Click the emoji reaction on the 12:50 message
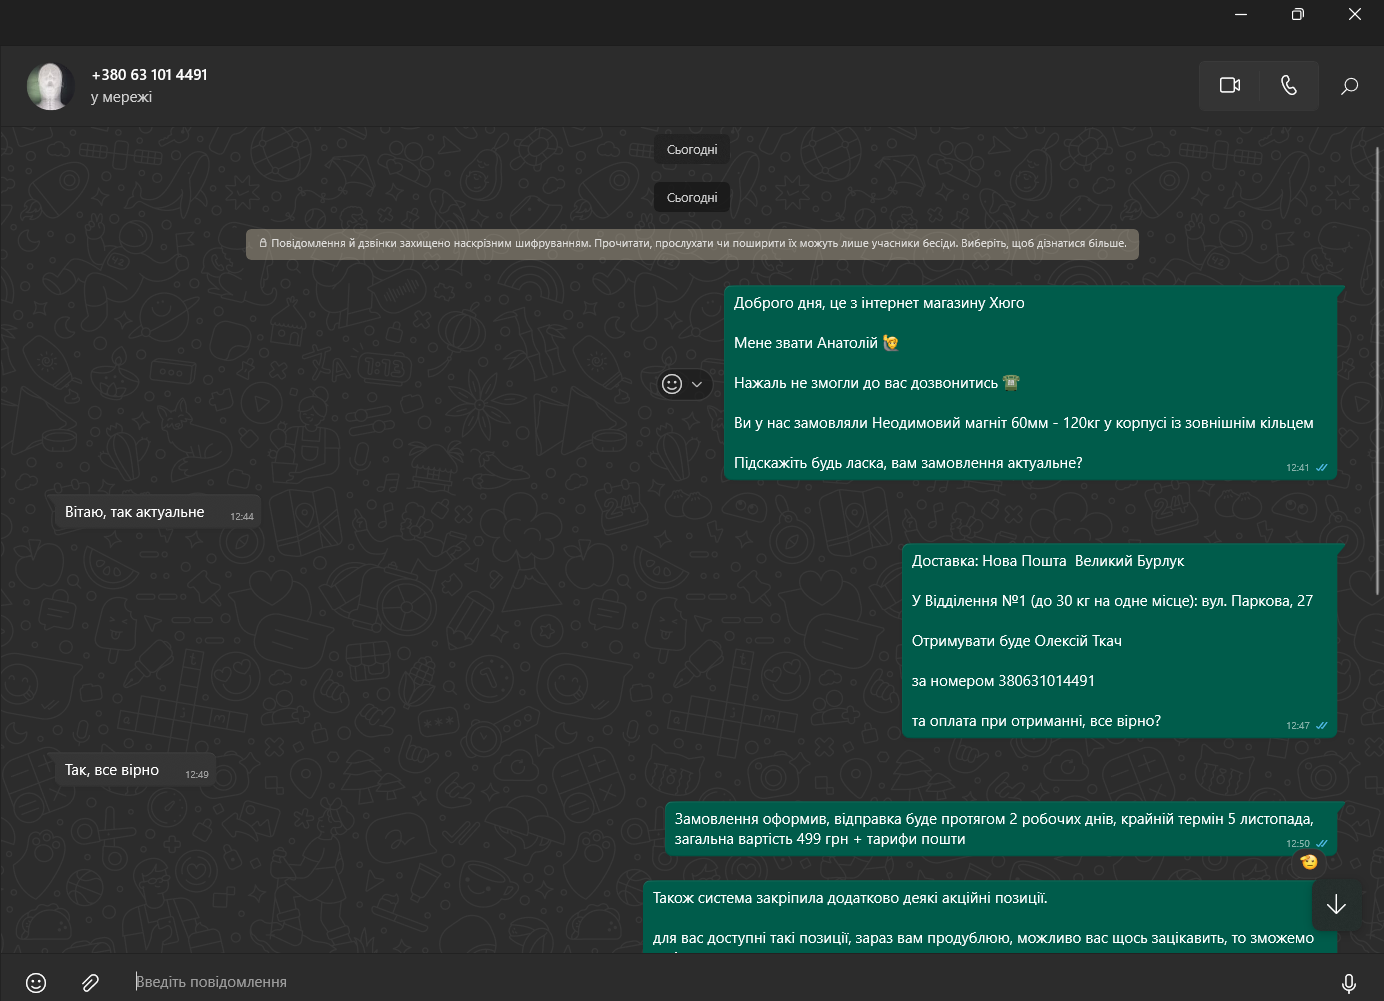The image size is (1384, 1001). [1309, 862]
